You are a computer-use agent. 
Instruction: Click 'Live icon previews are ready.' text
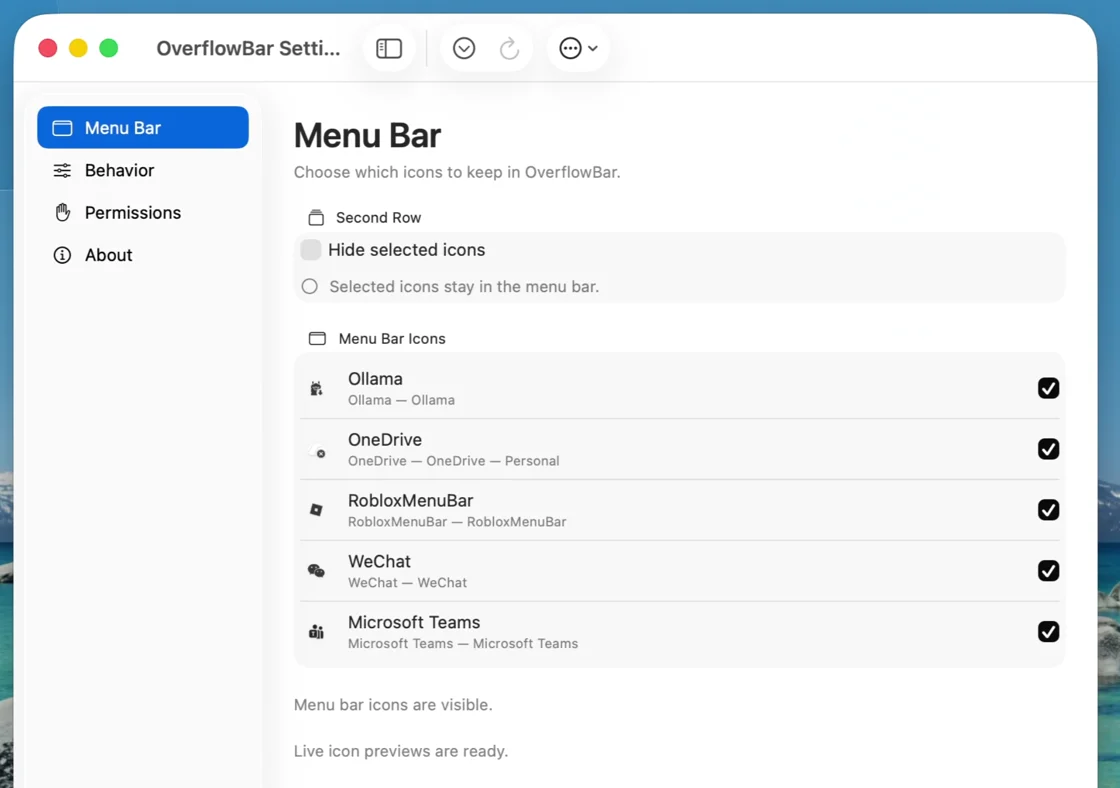coord(401,751)
